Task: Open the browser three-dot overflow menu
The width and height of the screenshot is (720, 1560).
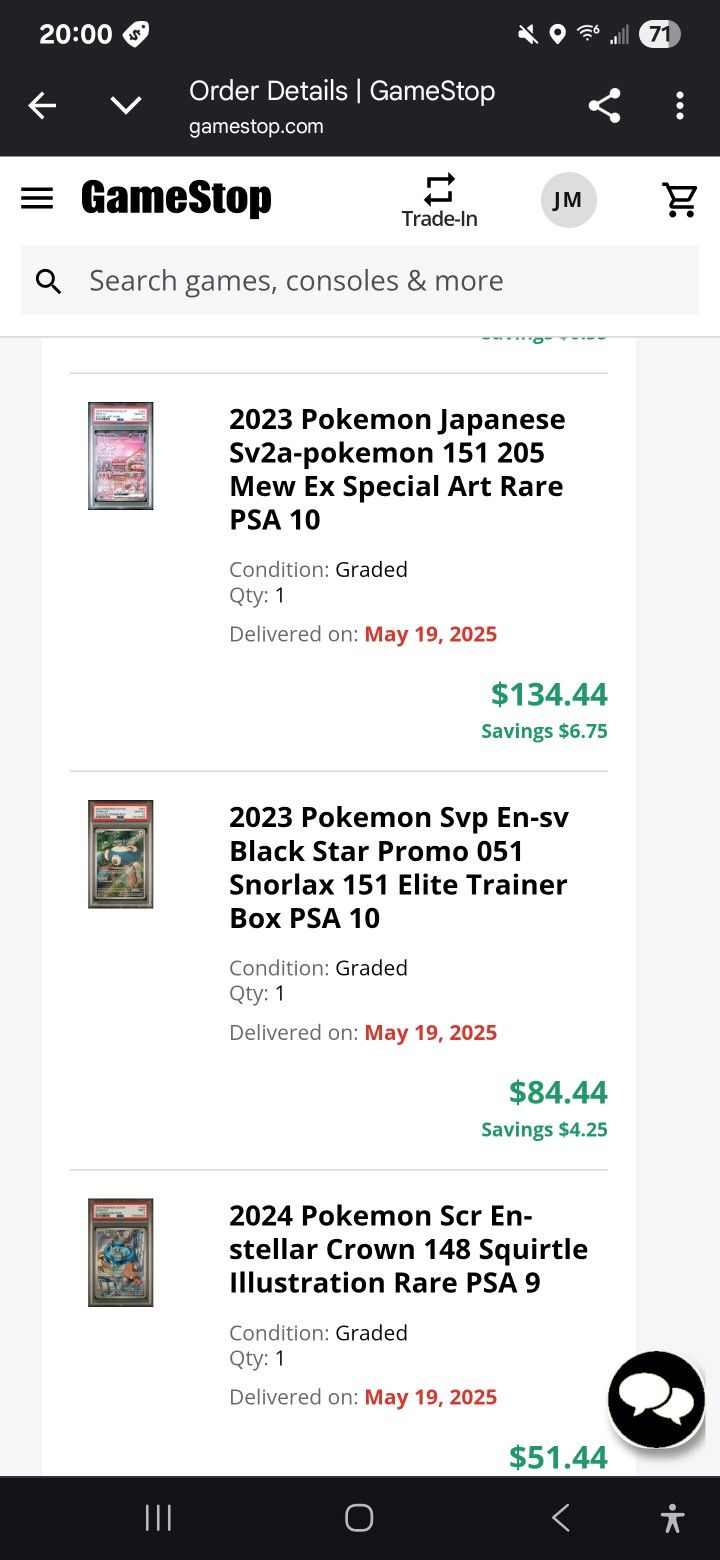Action: click(x=680, y=105)
